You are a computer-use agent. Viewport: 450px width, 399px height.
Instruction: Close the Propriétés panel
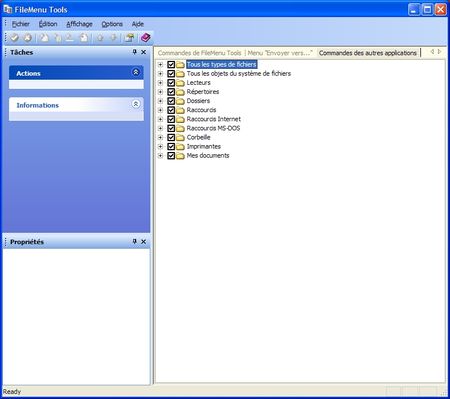143,241
